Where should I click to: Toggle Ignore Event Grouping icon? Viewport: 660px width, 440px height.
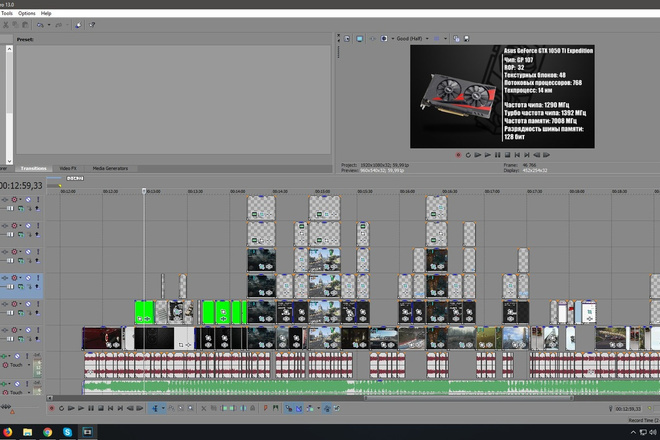(x=337, y=408)
